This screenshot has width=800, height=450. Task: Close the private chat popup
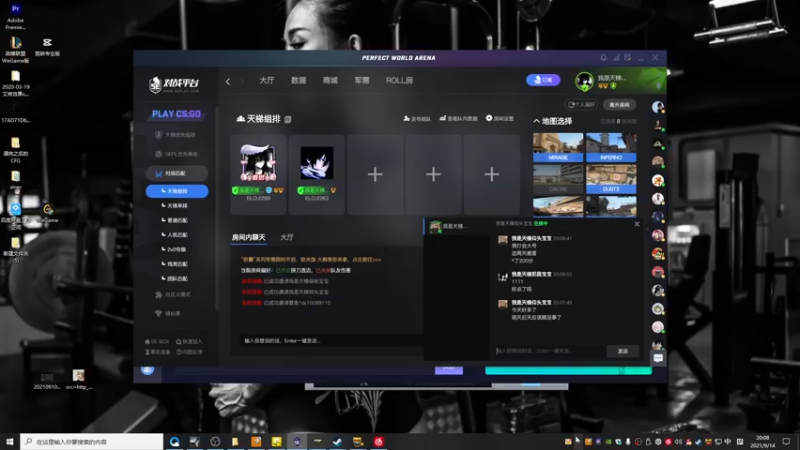pyautogui.click(x=637, y=224)
